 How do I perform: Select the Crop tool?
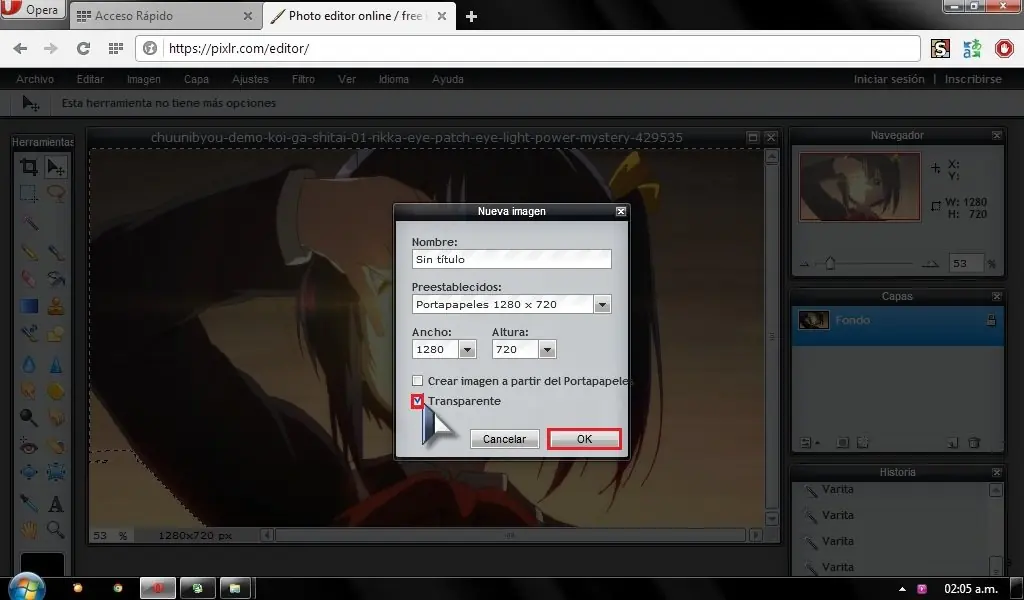pyautogui.click(x=29, y=167)
